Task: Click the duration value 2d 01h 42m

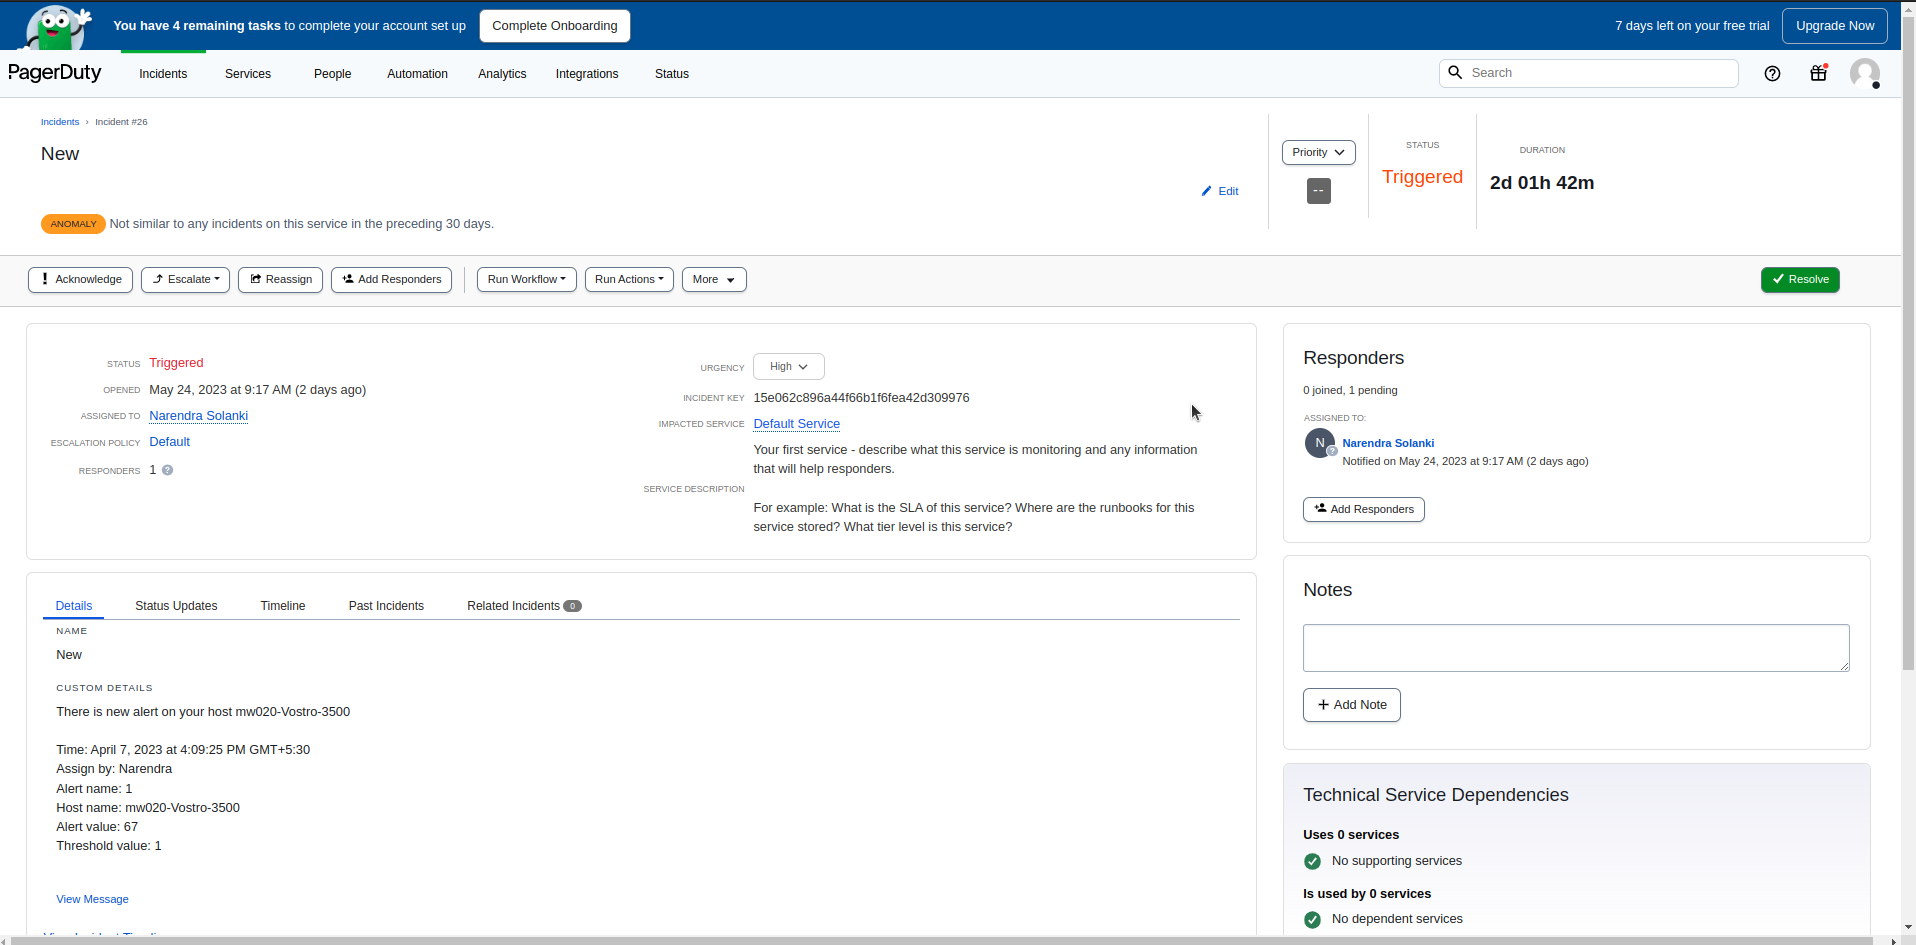Action: pos(1542,183)
